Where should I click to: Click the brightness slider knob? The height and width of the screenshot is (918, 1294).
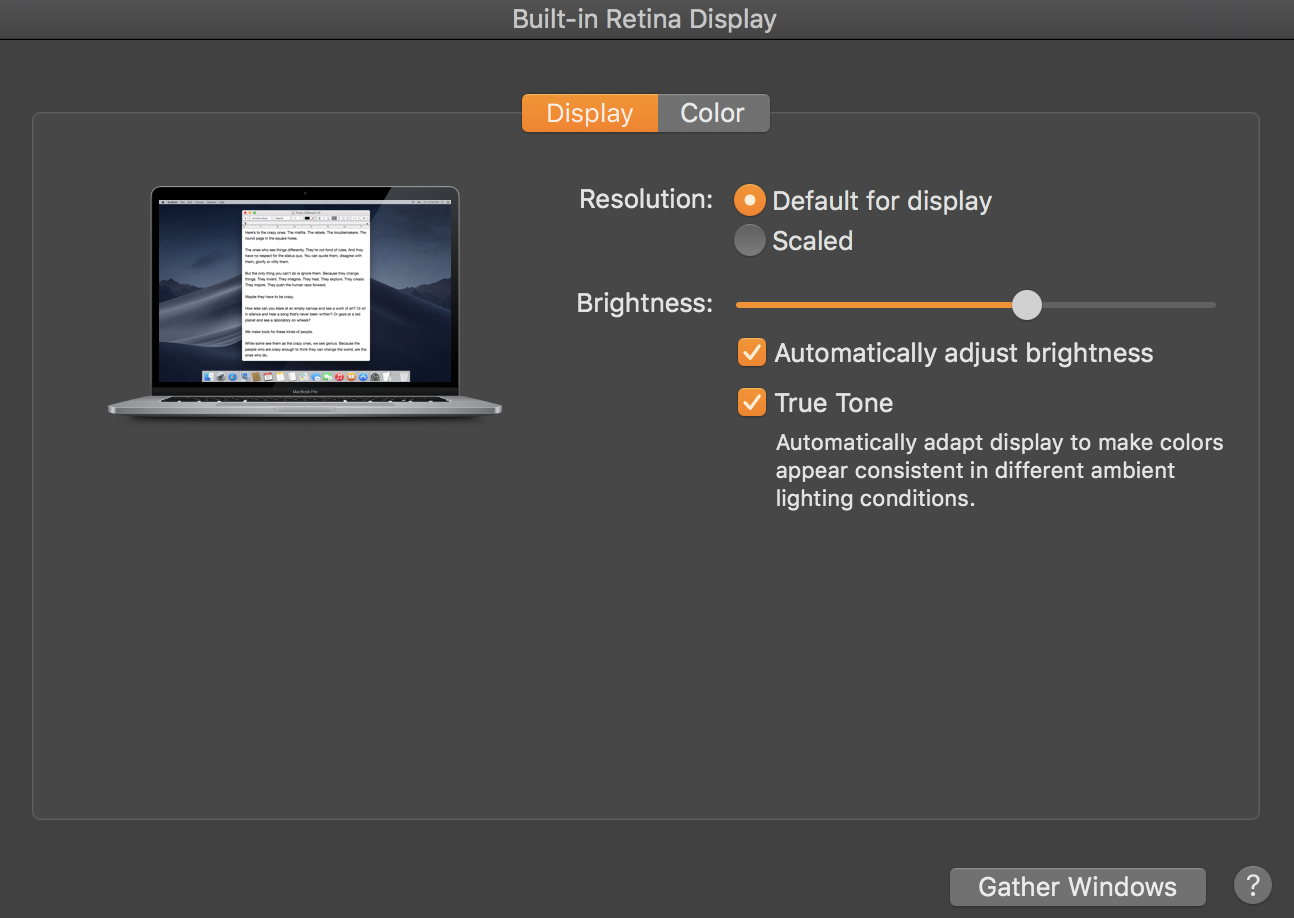[x=1026, y=305]
